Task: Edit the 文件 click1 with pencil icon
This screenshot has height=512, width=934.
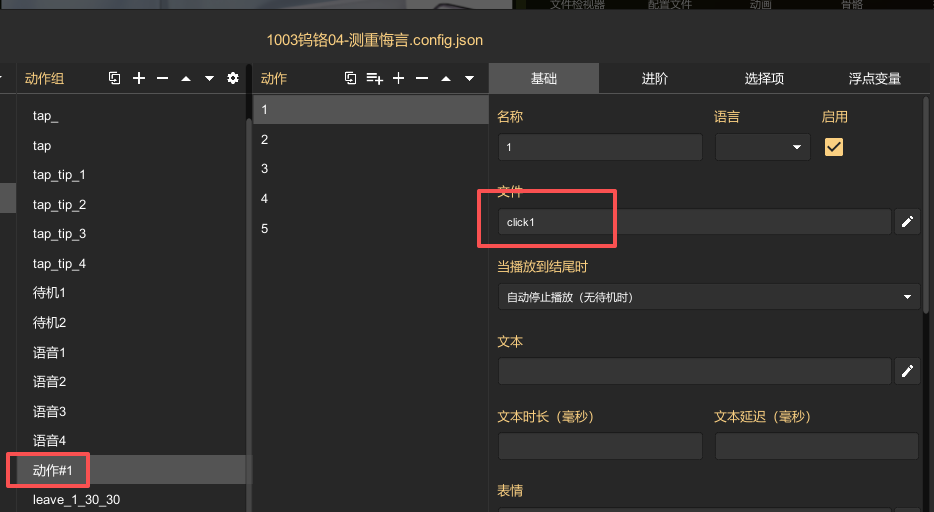Action: tap(907, 222)
